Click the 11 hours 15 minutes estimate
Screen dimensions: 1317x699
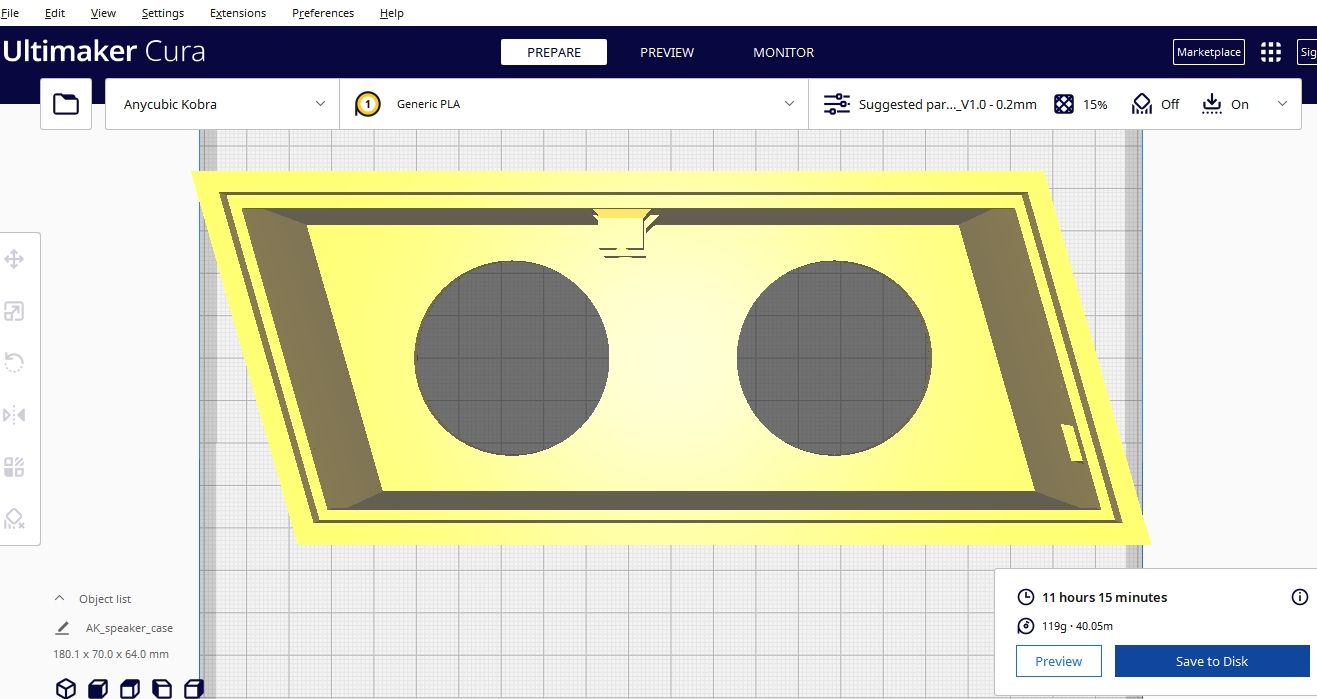1104,597
